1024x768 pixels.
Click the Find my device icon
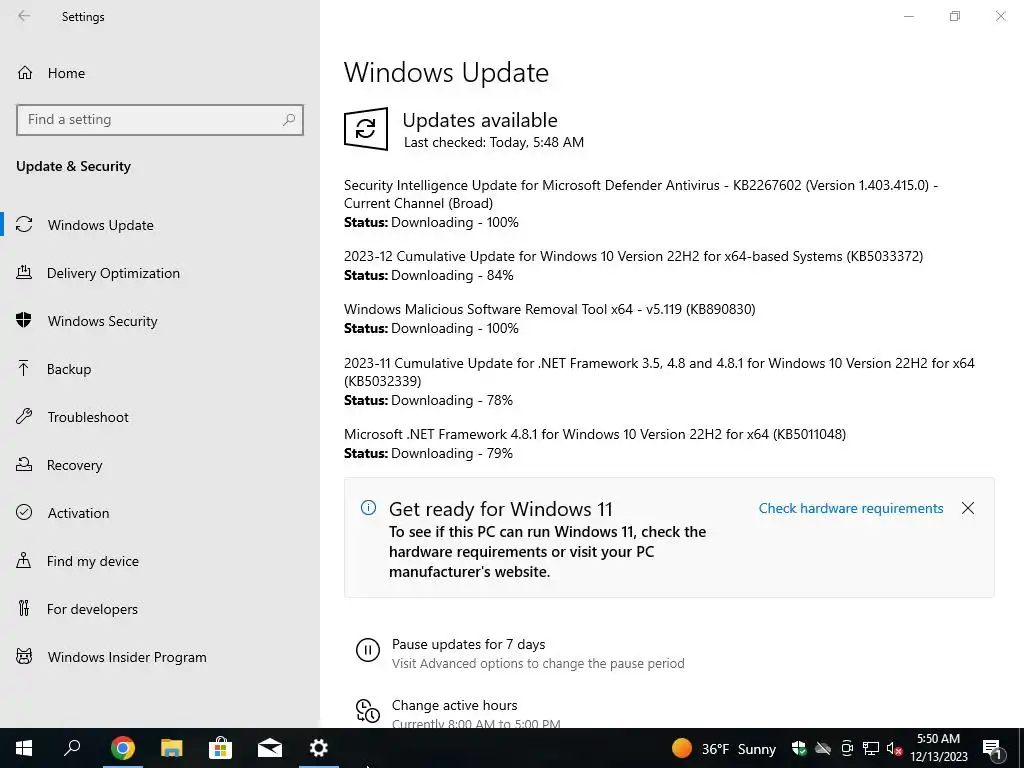pyautogui.click(x=24, y=560)
